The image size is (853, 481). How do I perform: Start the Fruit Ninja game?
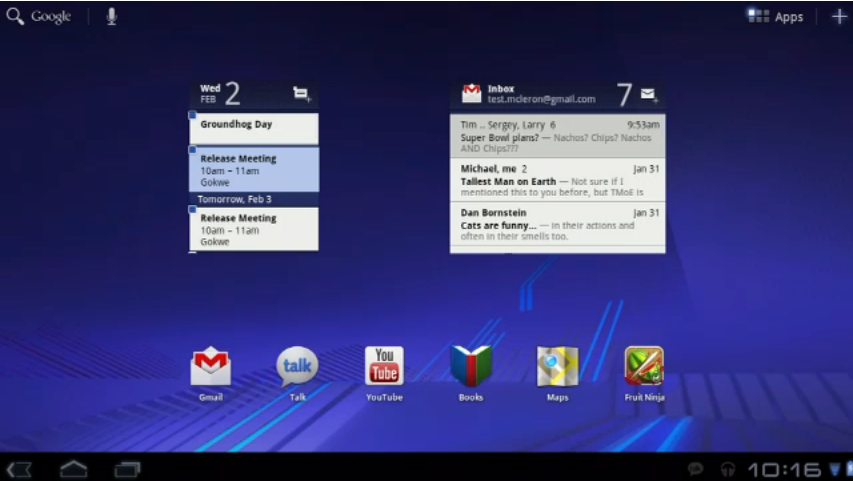coord(644,367)
